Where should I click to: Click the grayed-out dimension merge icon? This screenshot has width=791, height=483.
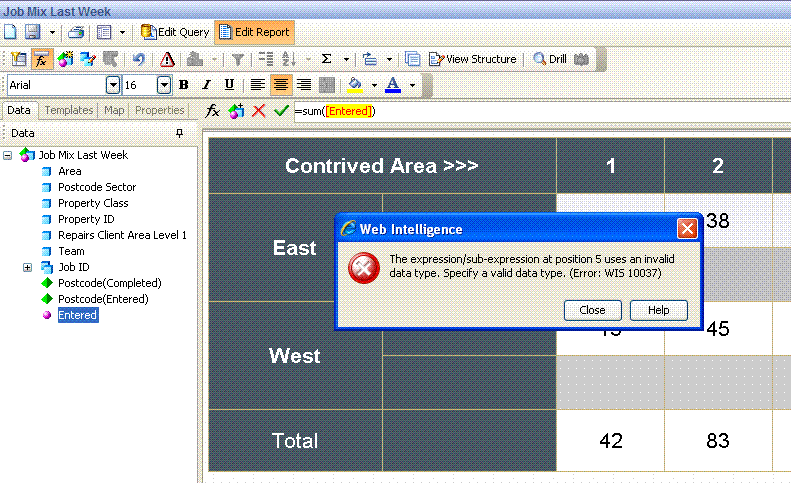[110, 59]
